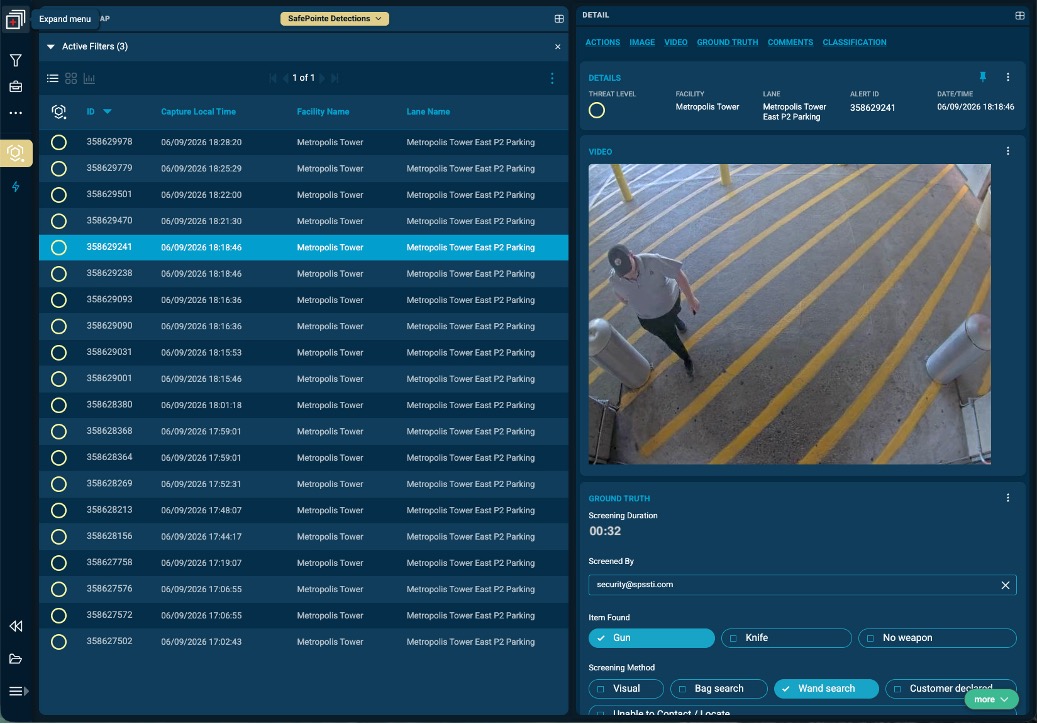This screenshot has height=724, width=1038.
Task: Jump to the Classification tab
Action: coord(855,42)
